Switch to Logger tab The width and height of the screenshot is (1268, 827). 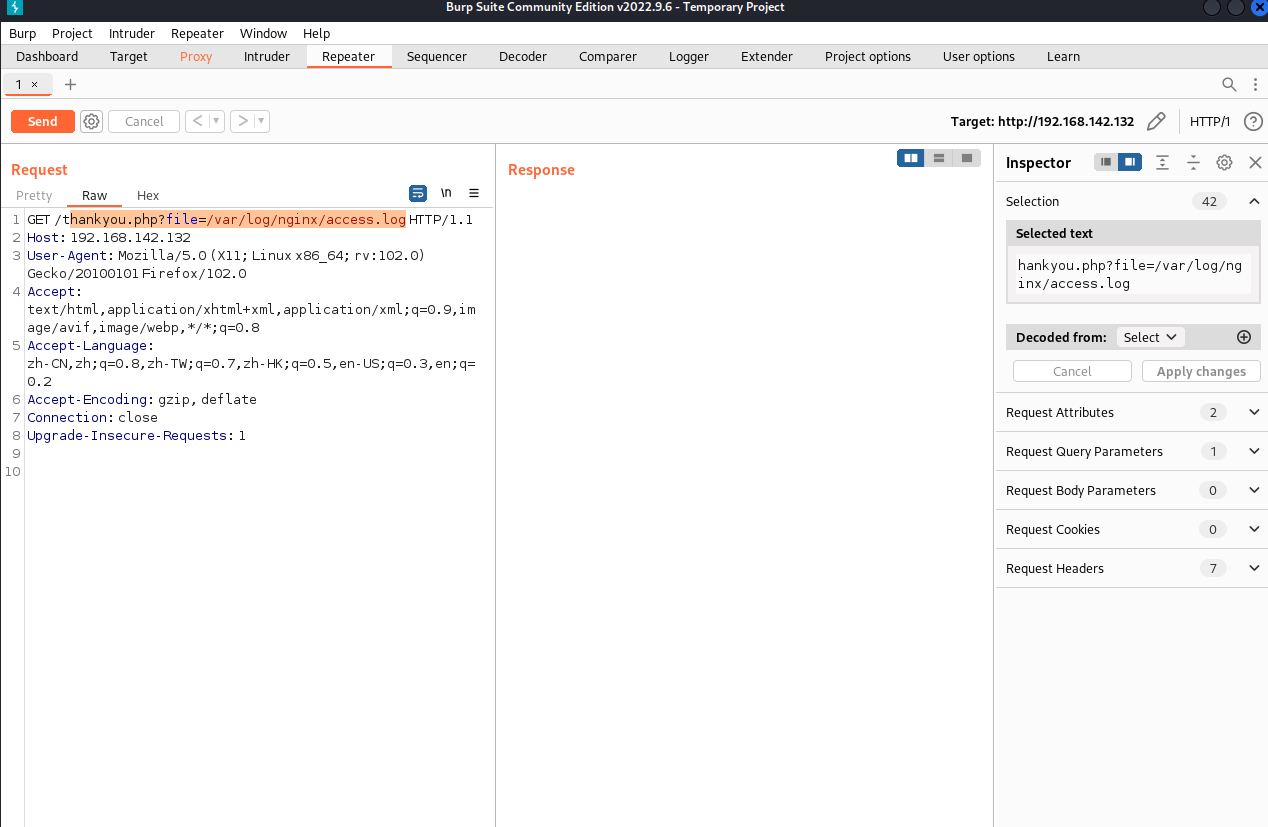coord(689,56)
